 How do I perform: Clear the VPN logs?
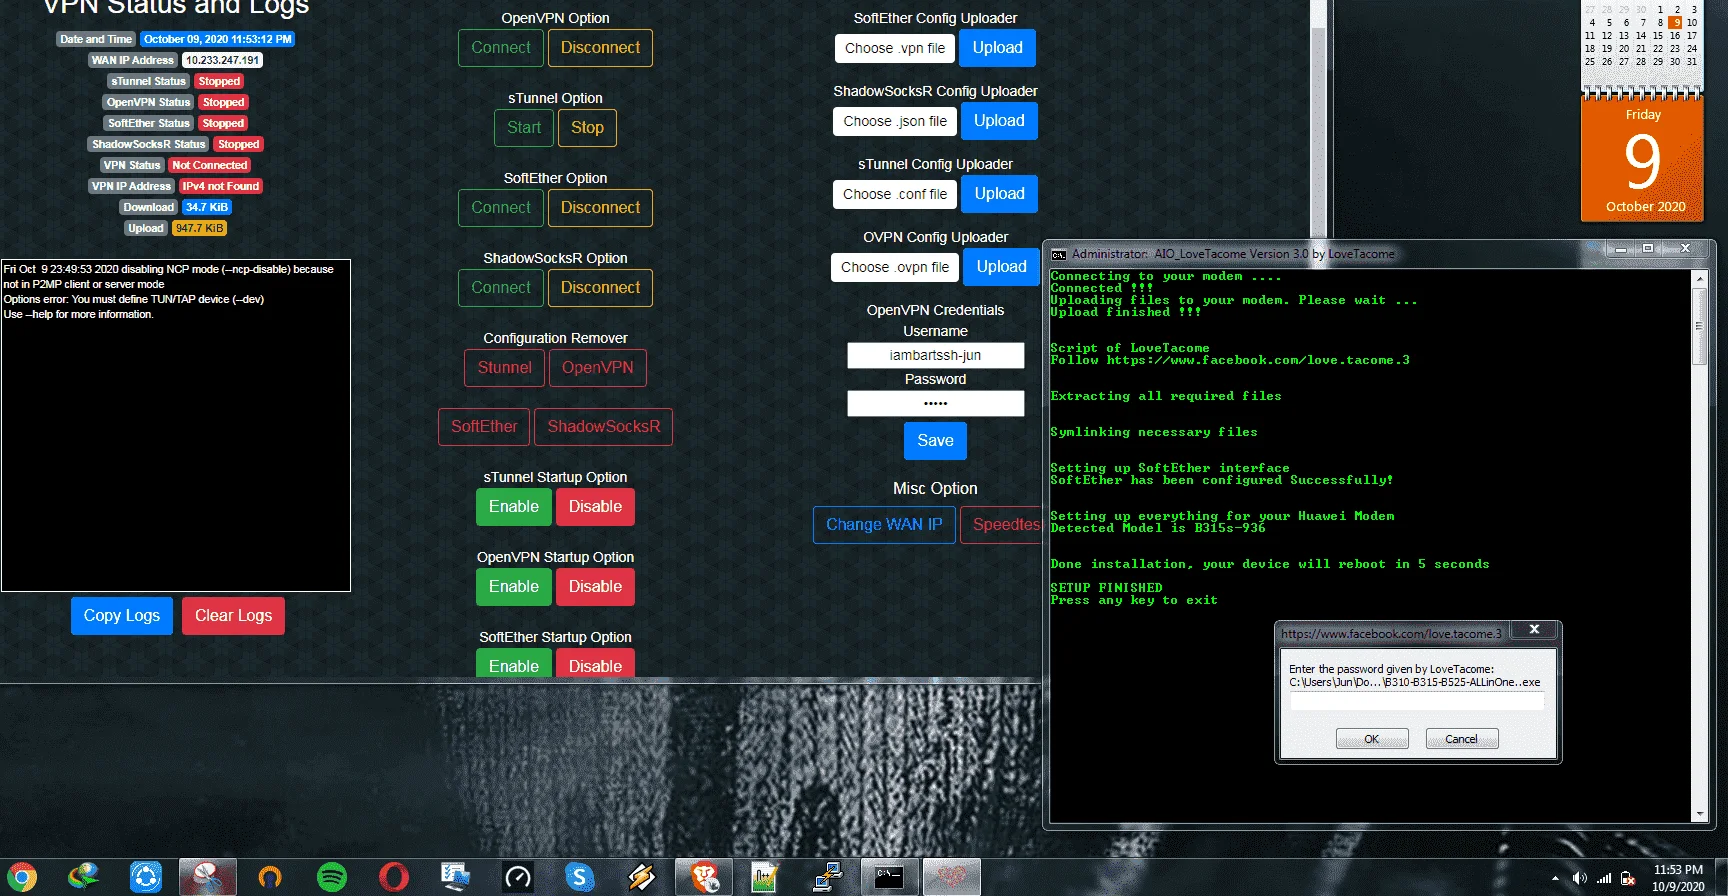(233, 616)
